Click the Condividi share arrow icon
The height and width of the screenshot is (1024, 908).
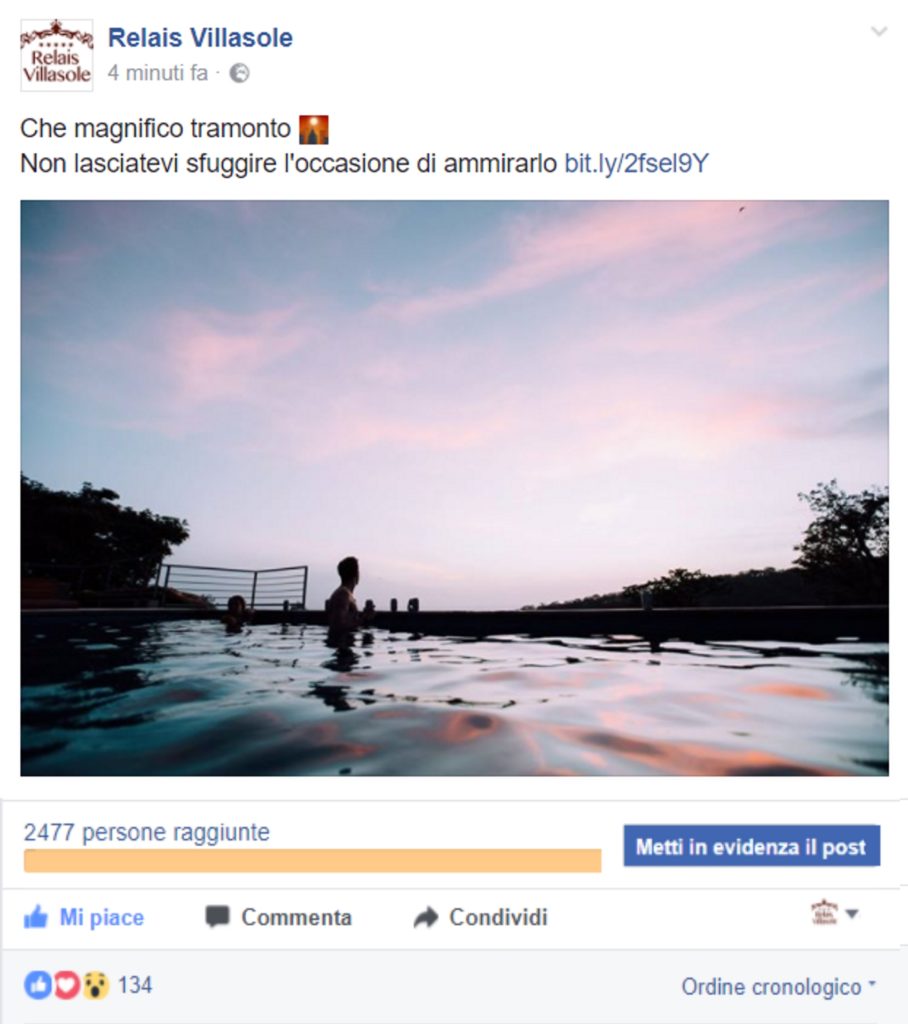click(x=426, y=918)
